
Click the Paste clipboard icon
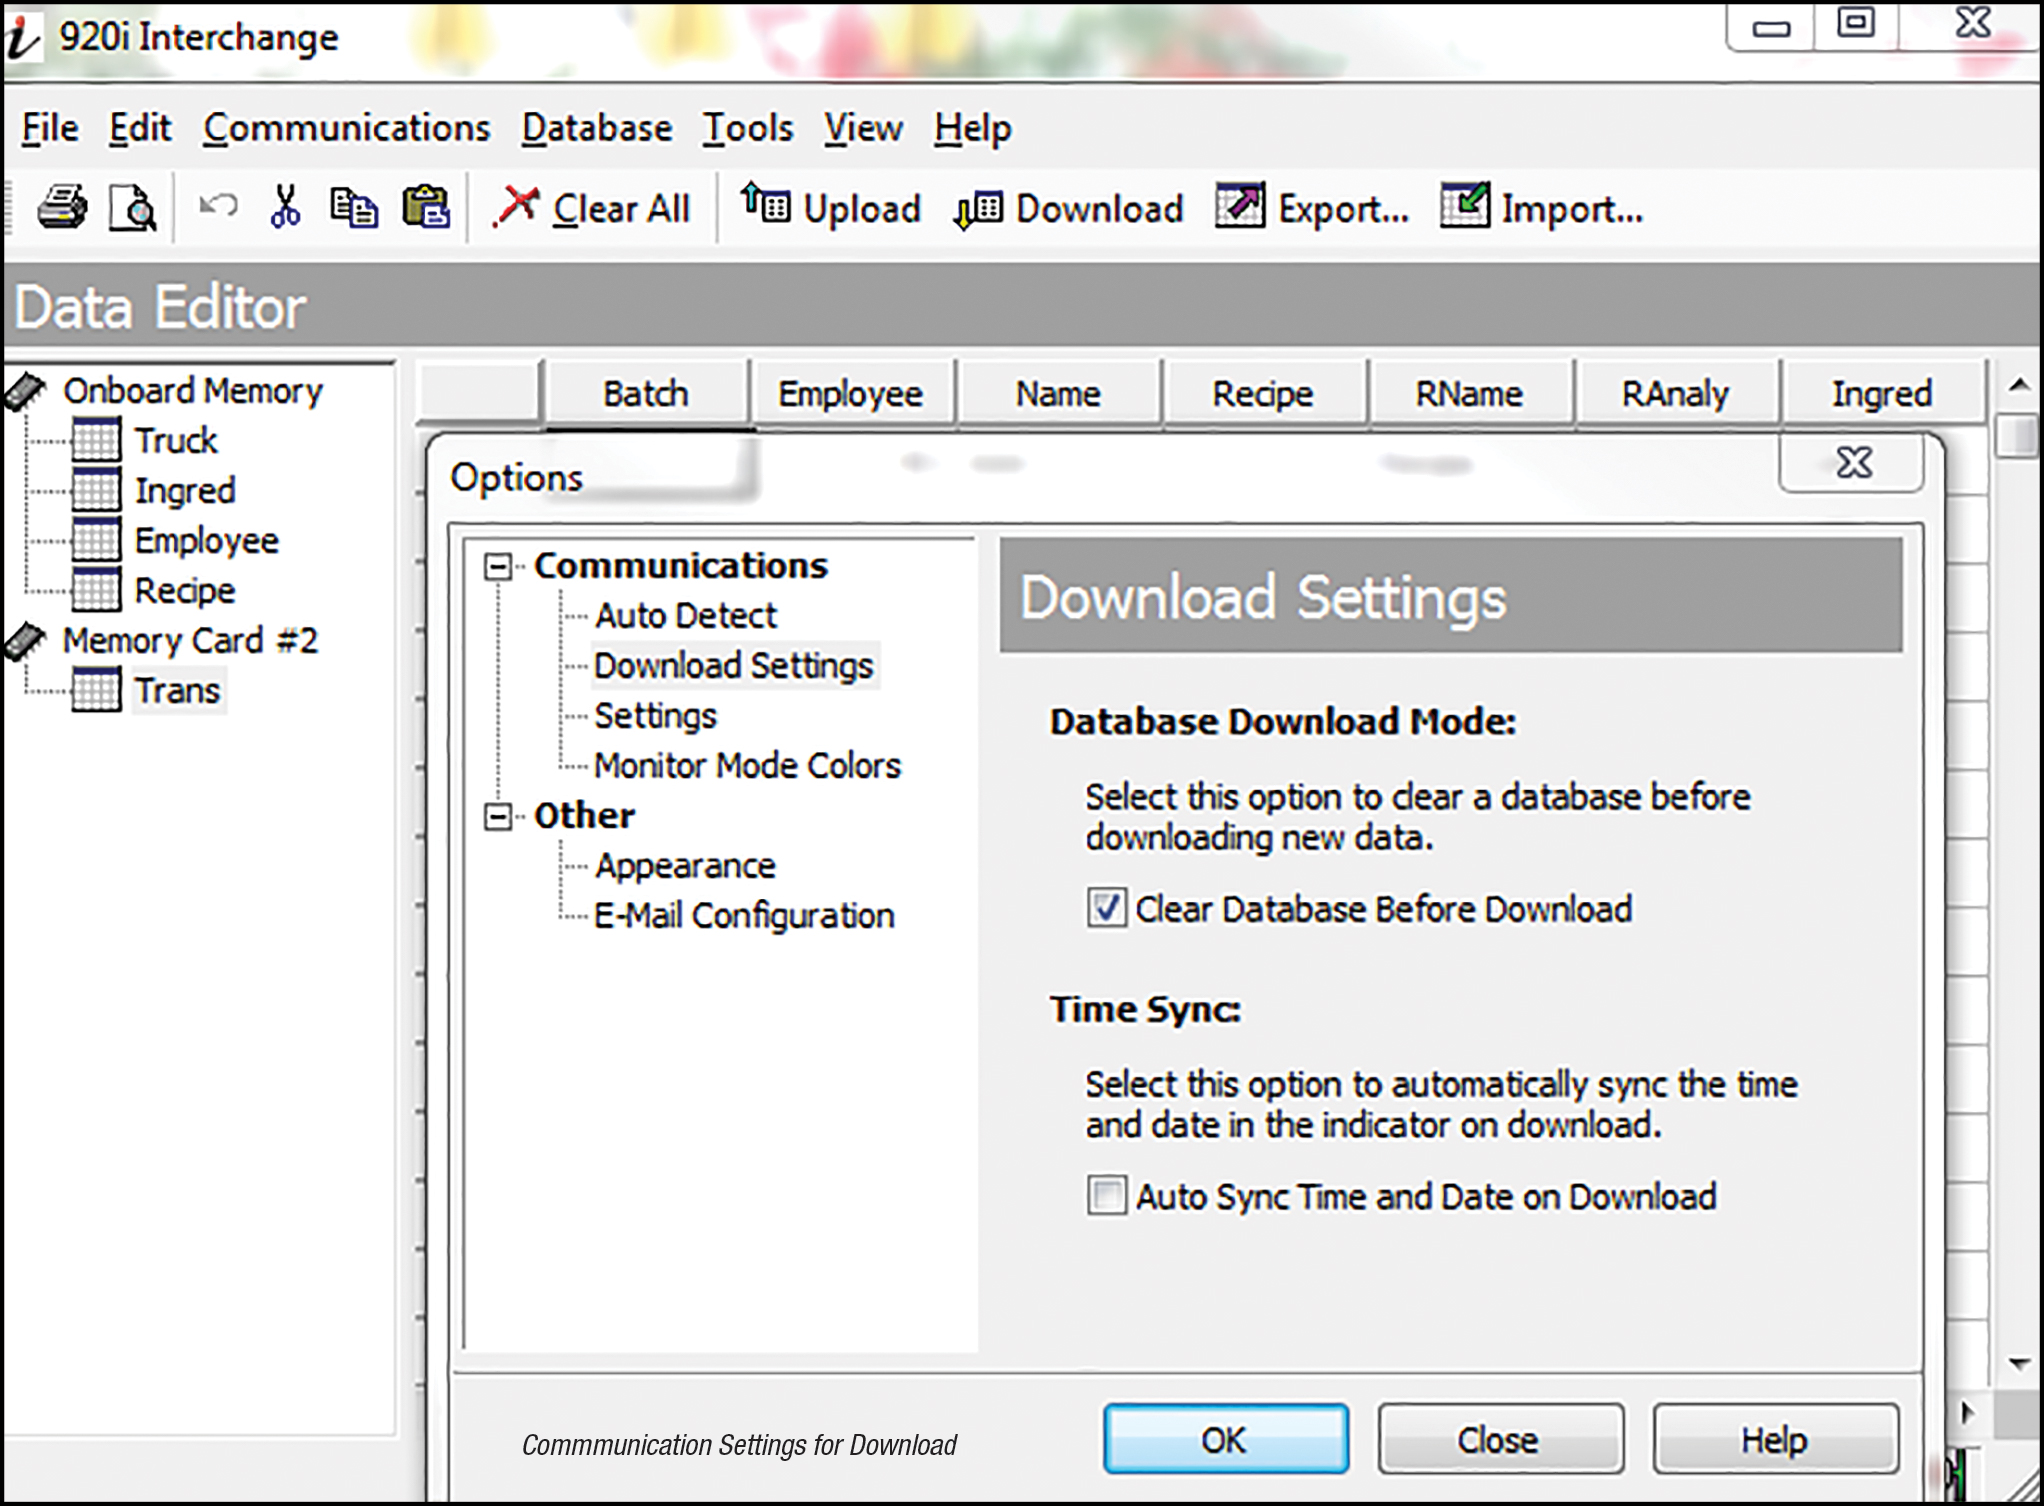[426, 208]
